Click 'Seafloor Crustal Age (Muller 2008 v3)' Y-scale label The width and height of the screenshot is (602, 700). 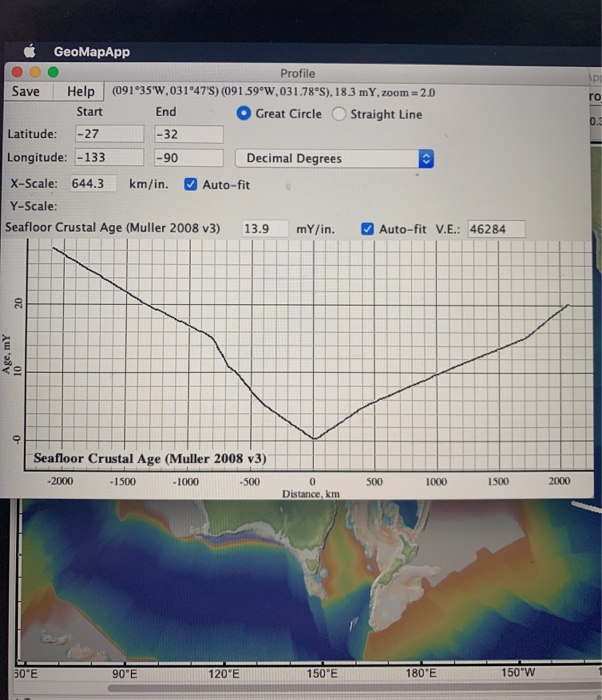click(113, 228)
